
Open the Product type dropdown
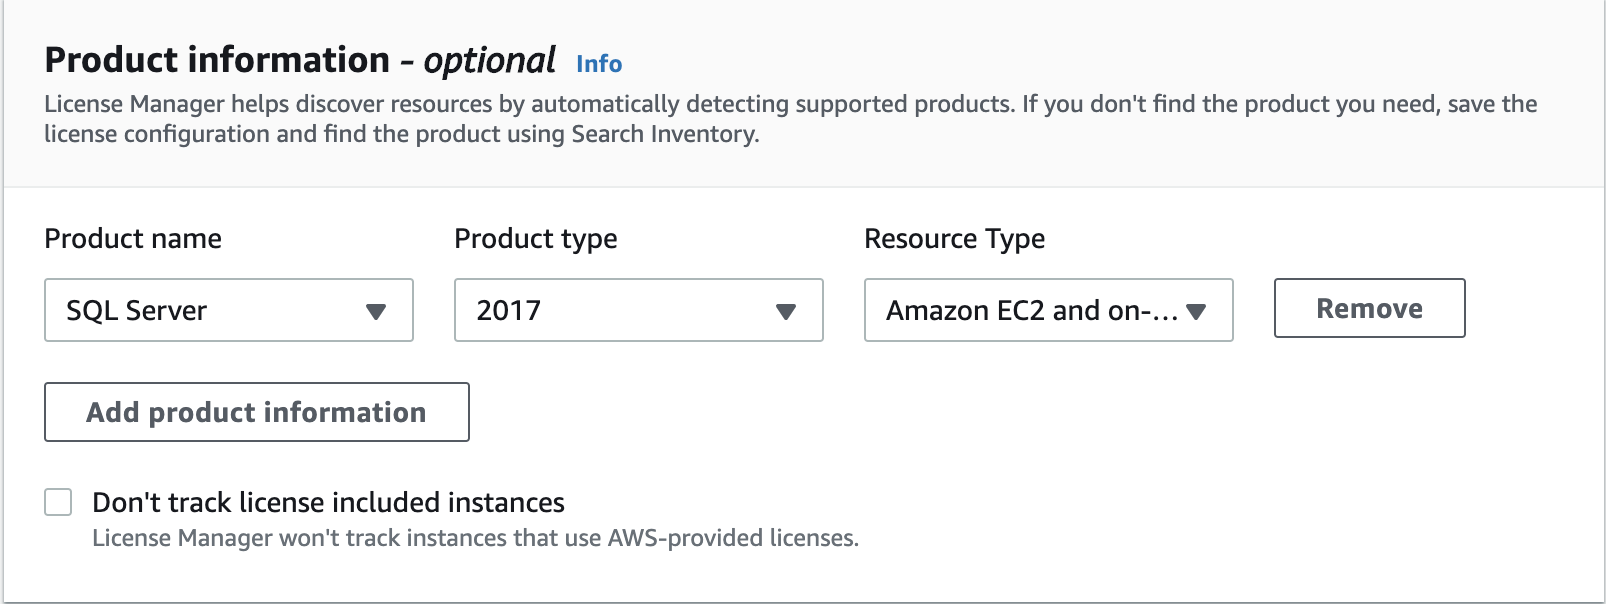coord(638,310)
